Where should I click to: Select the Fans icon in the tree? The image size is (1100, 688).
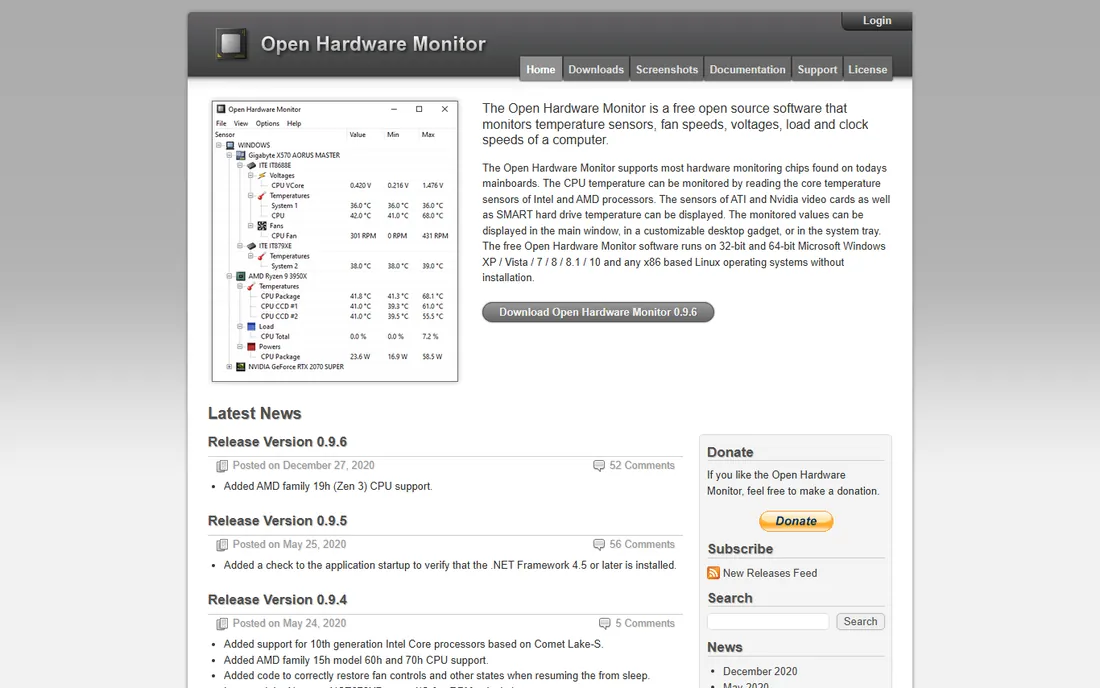(262, 226)
